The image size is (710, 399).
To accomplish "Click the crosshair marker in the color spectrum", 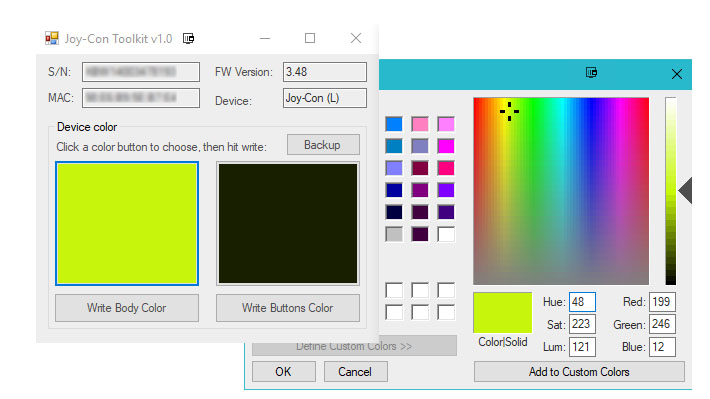I will pyautogui.click(x=509, y=111).
